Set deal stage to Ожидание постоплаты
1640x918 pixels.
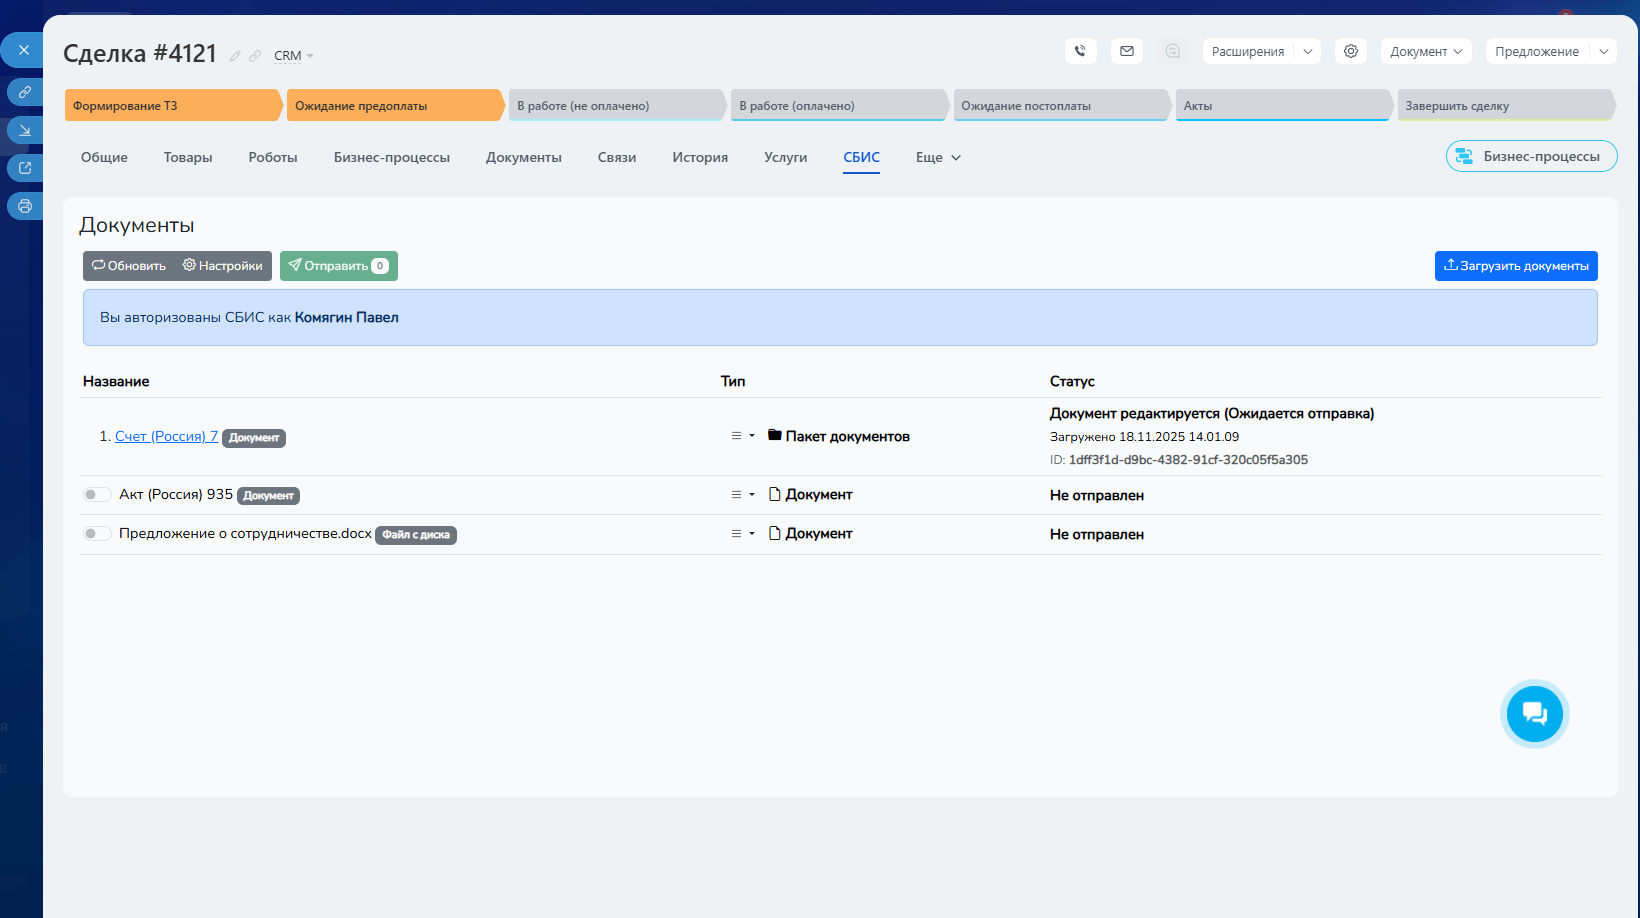click(x=1061, y=105)
